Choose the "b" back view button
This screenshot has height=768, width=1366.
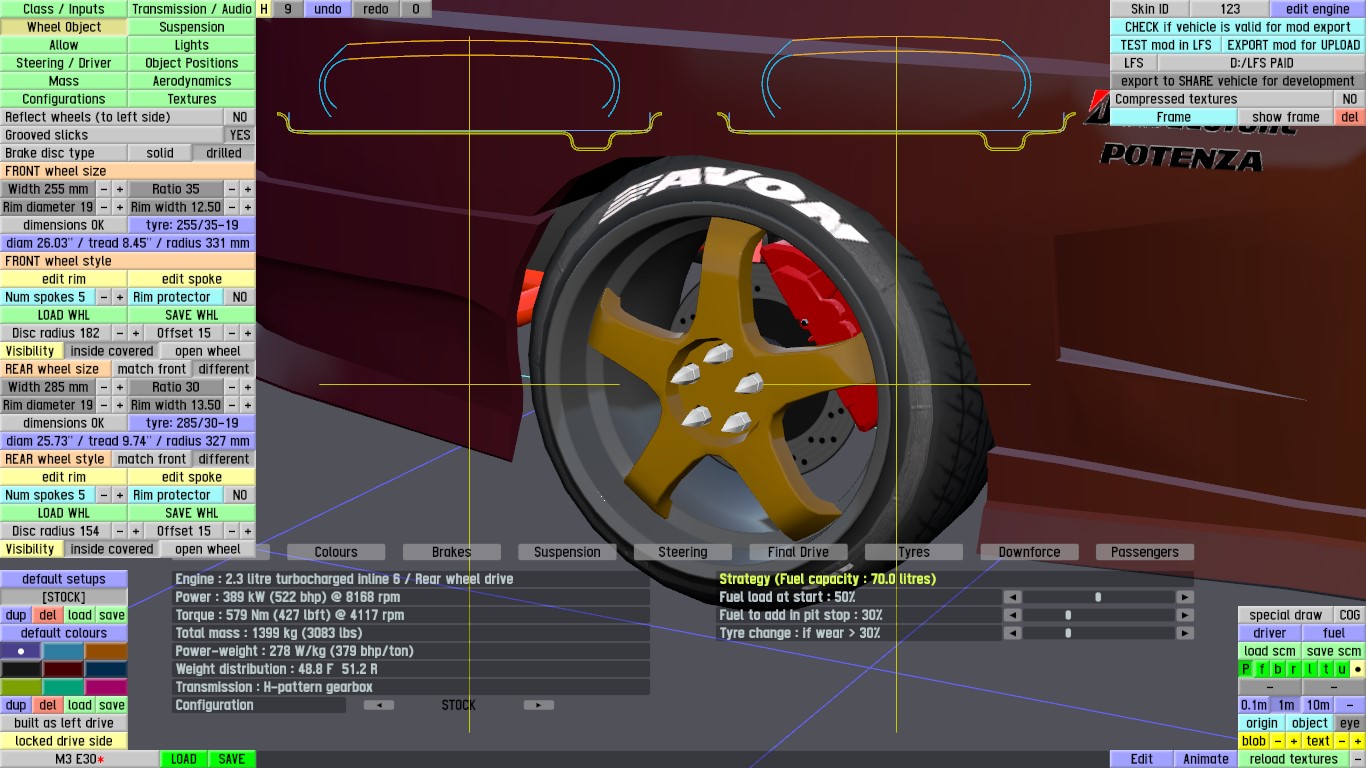(x=1278, y=669)
